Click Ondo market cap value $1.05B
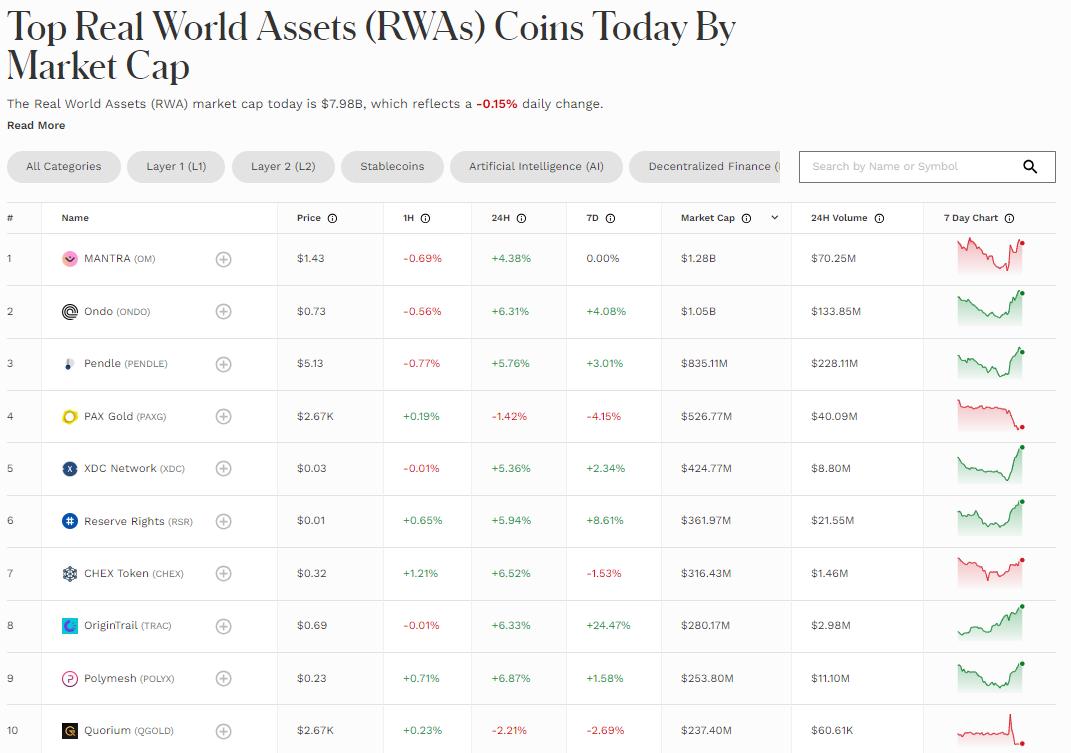 (698, 312)
